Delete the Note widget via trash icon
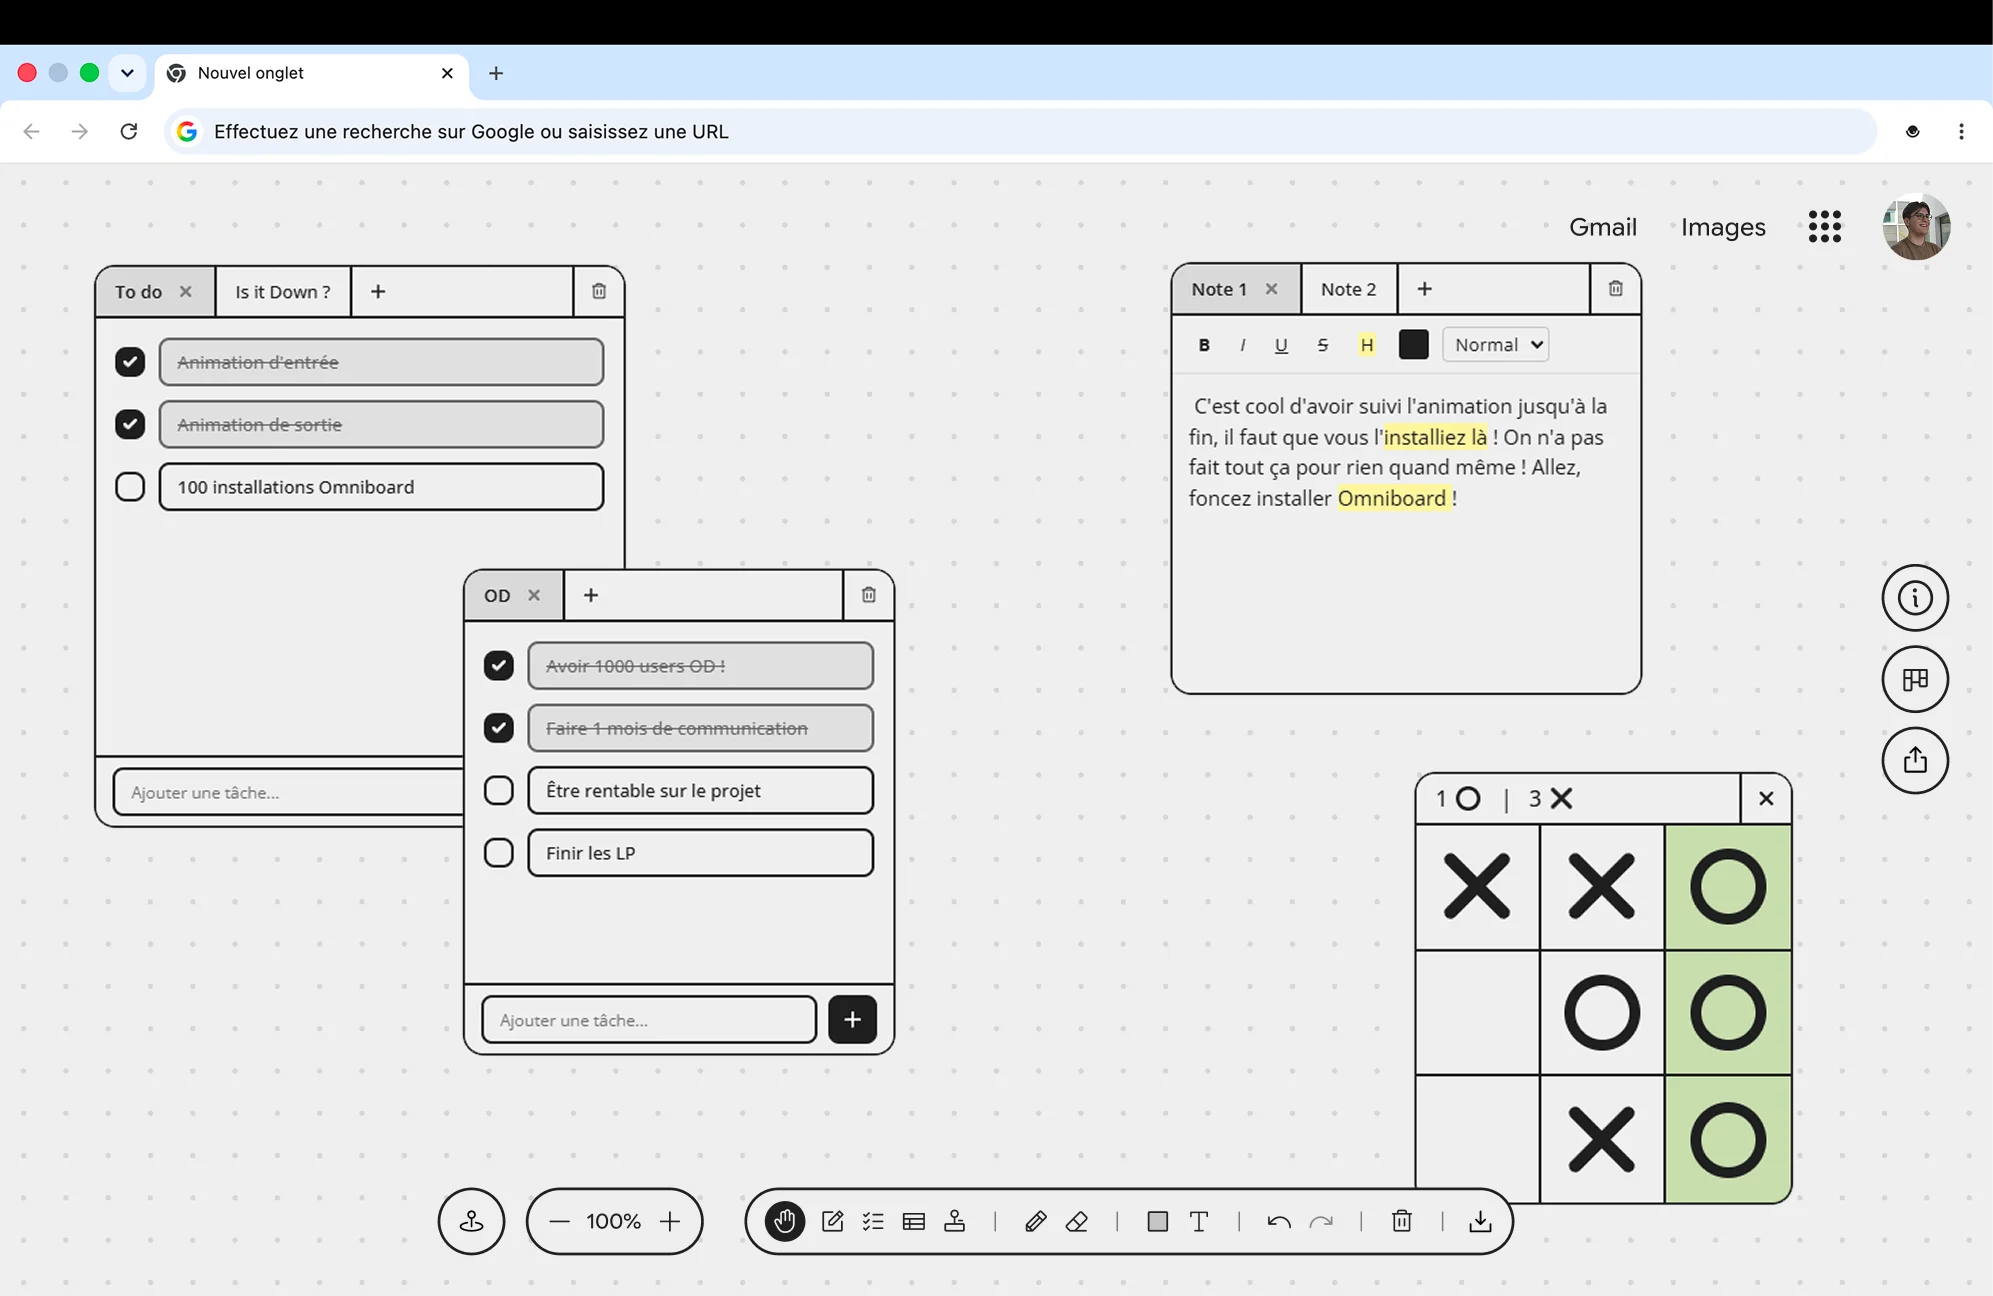1993x1296 pixels. coord(1616,289)
